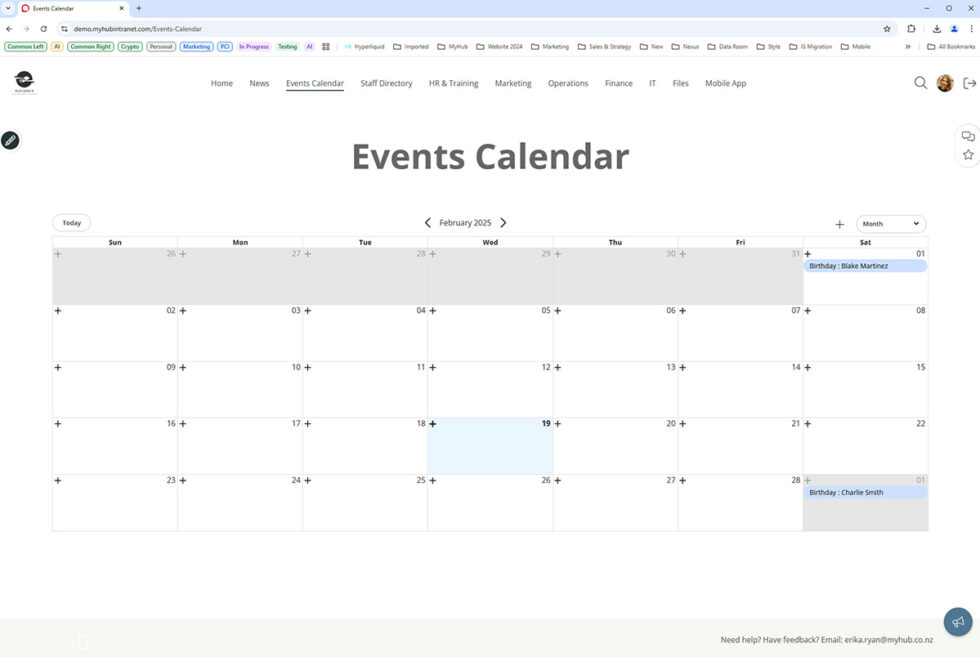Viewport: 980px width, 657px height.
Task: Go to March using the next month chevron
Action: [x=504, y=222]
